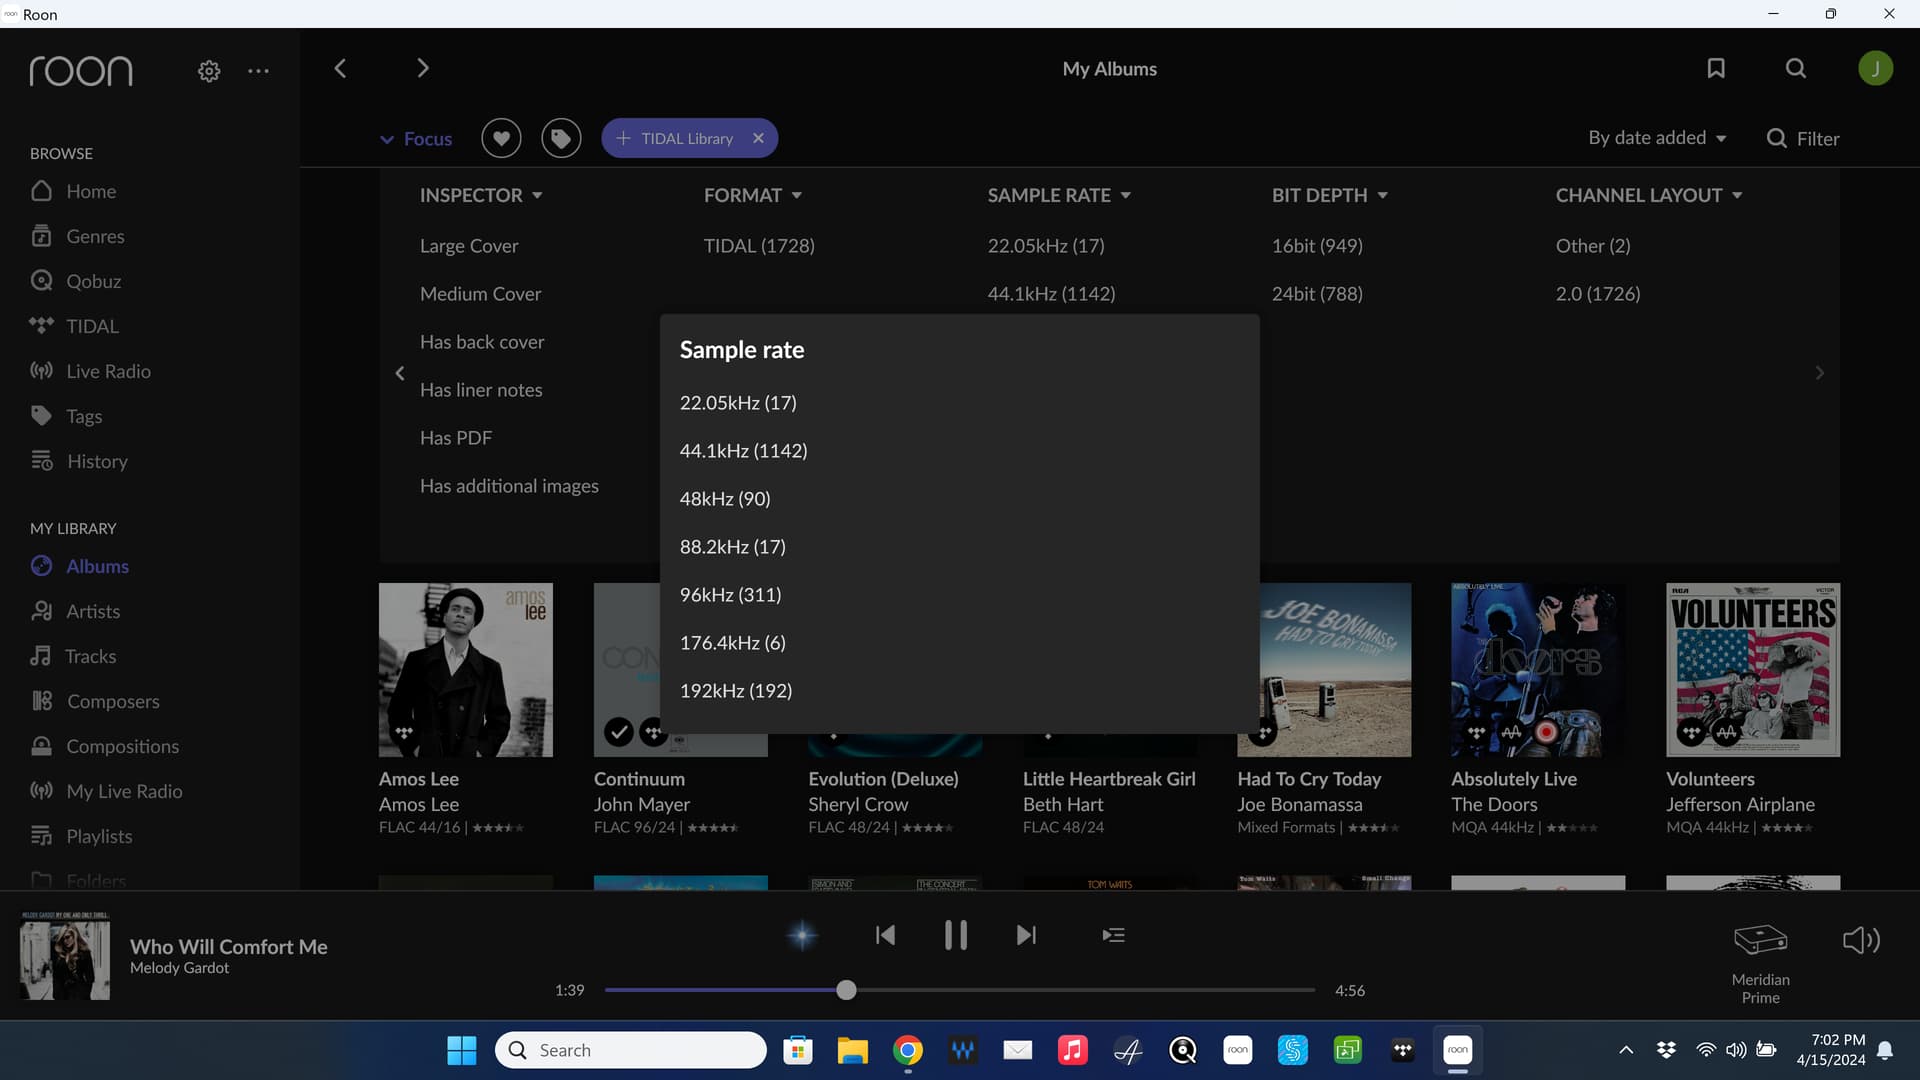Open the Roon settings gear
This screenshot has height=1080, width=1920.
click(x=209, y=71)
